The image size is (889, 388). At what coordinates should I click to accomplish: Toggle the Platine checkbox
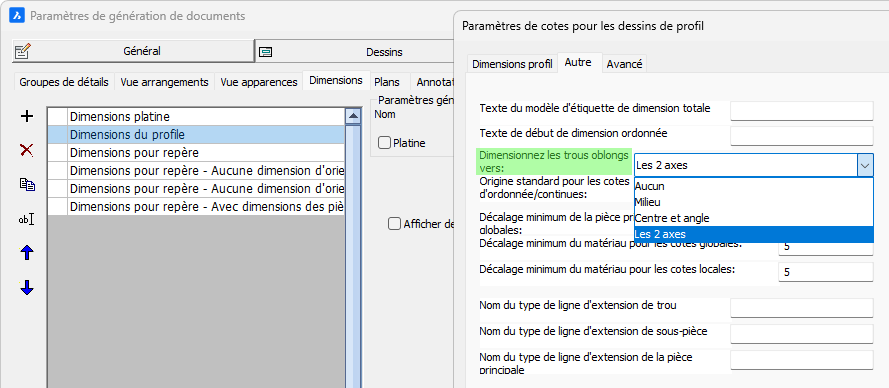coord(384,143)
